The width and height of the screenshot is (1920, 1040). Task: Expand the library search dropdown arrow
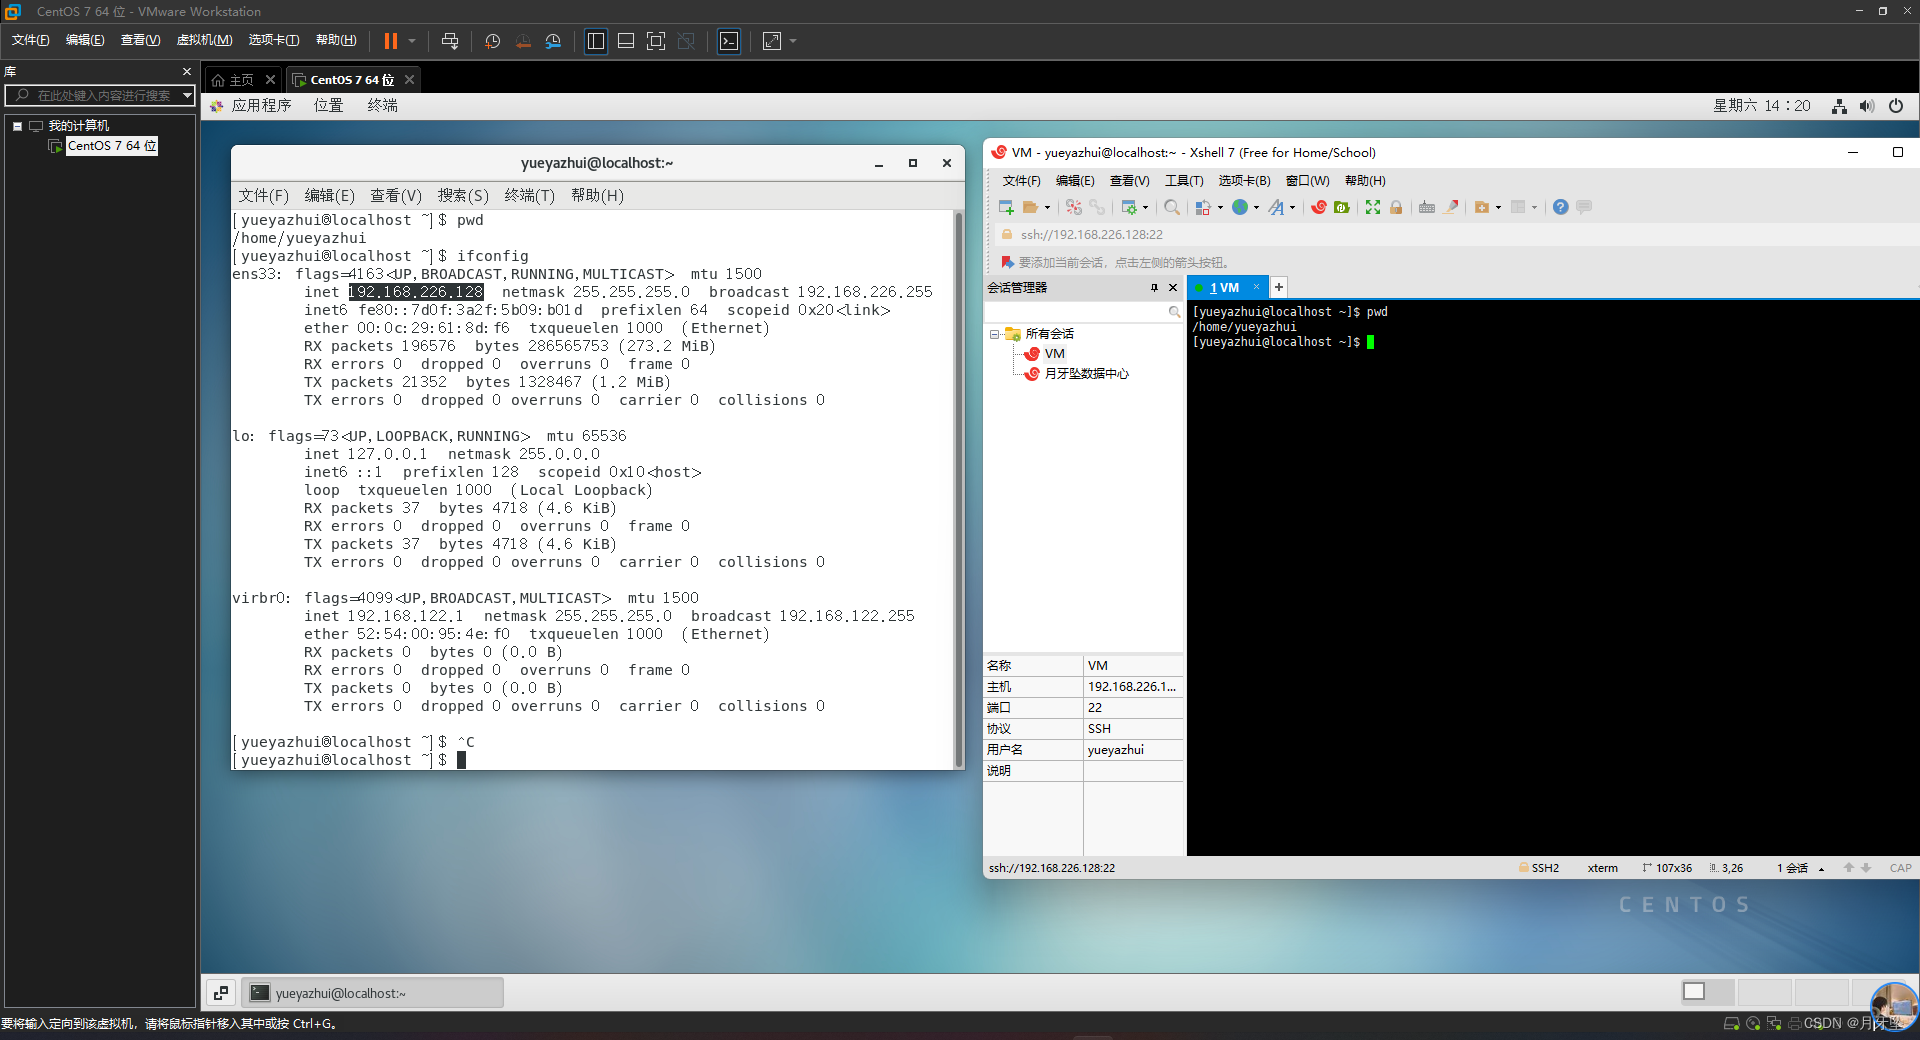click(x=187, y=95)
